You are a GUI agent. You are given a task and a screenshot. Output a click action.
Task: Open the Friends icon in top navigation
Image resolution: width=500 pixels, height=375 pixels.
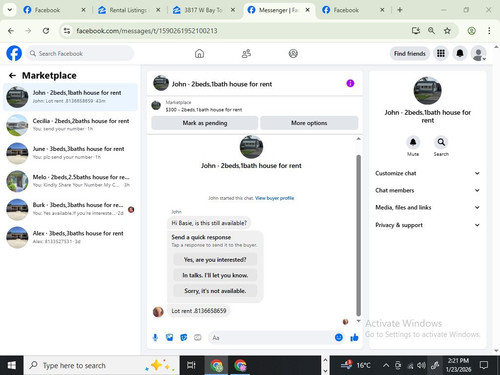[246, 53]
